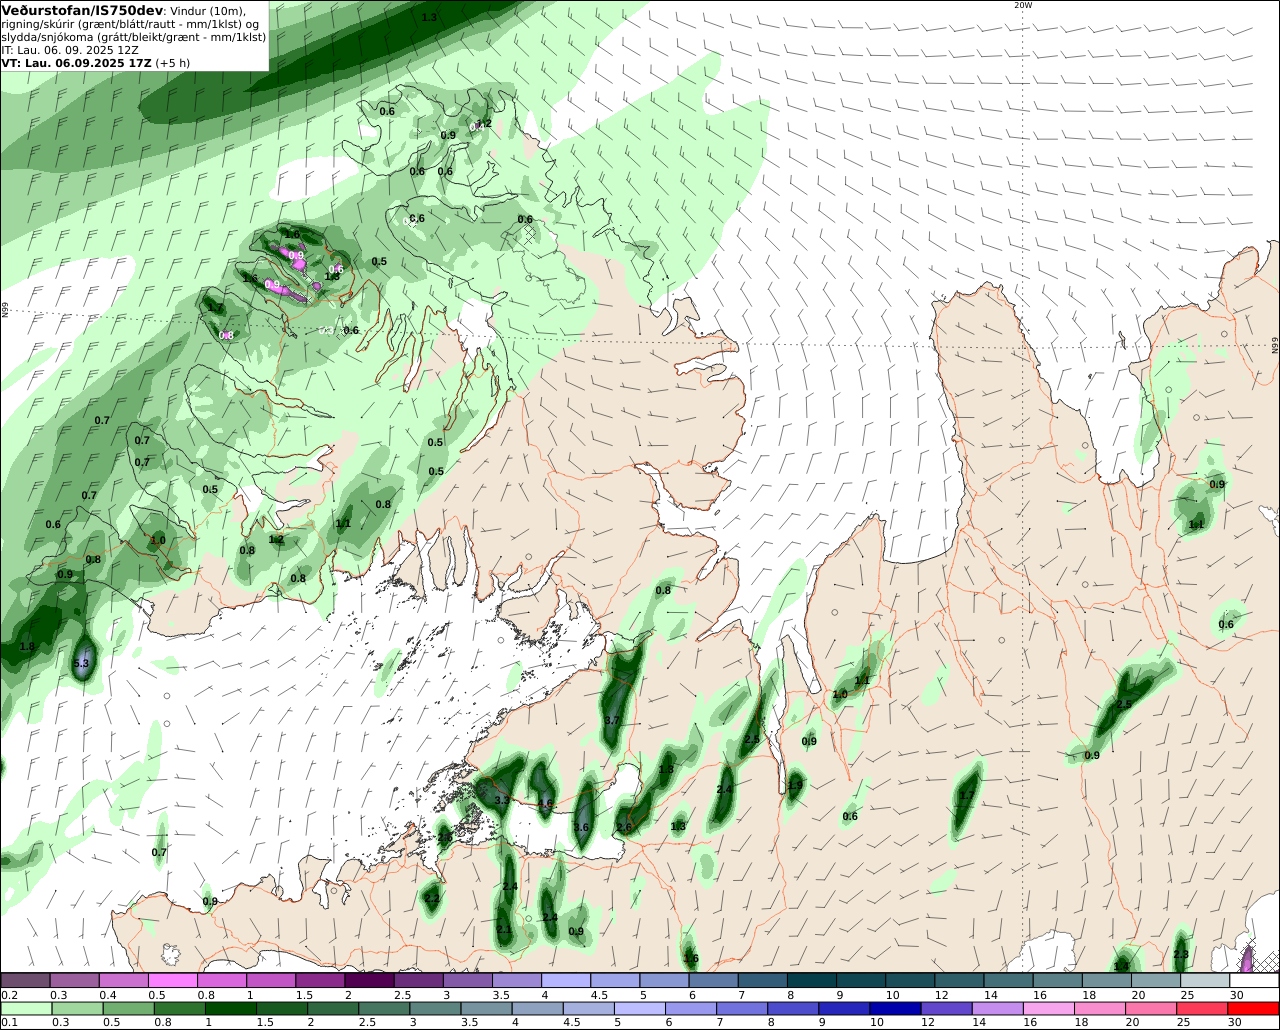Select the dark purple snow swatch labeled 2

(x=369, y=981)
